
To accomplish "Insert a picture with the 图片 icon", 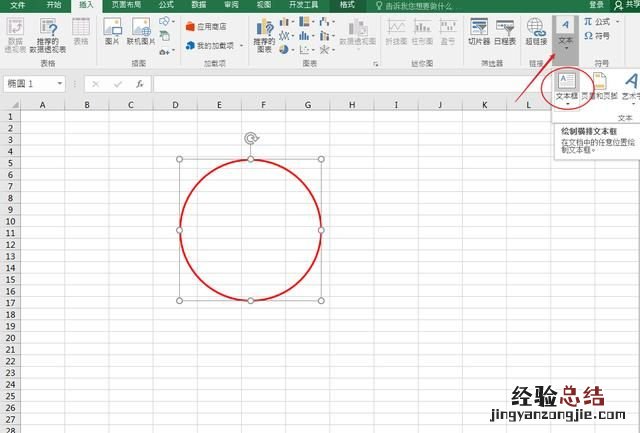I will [x=112, y=31].
